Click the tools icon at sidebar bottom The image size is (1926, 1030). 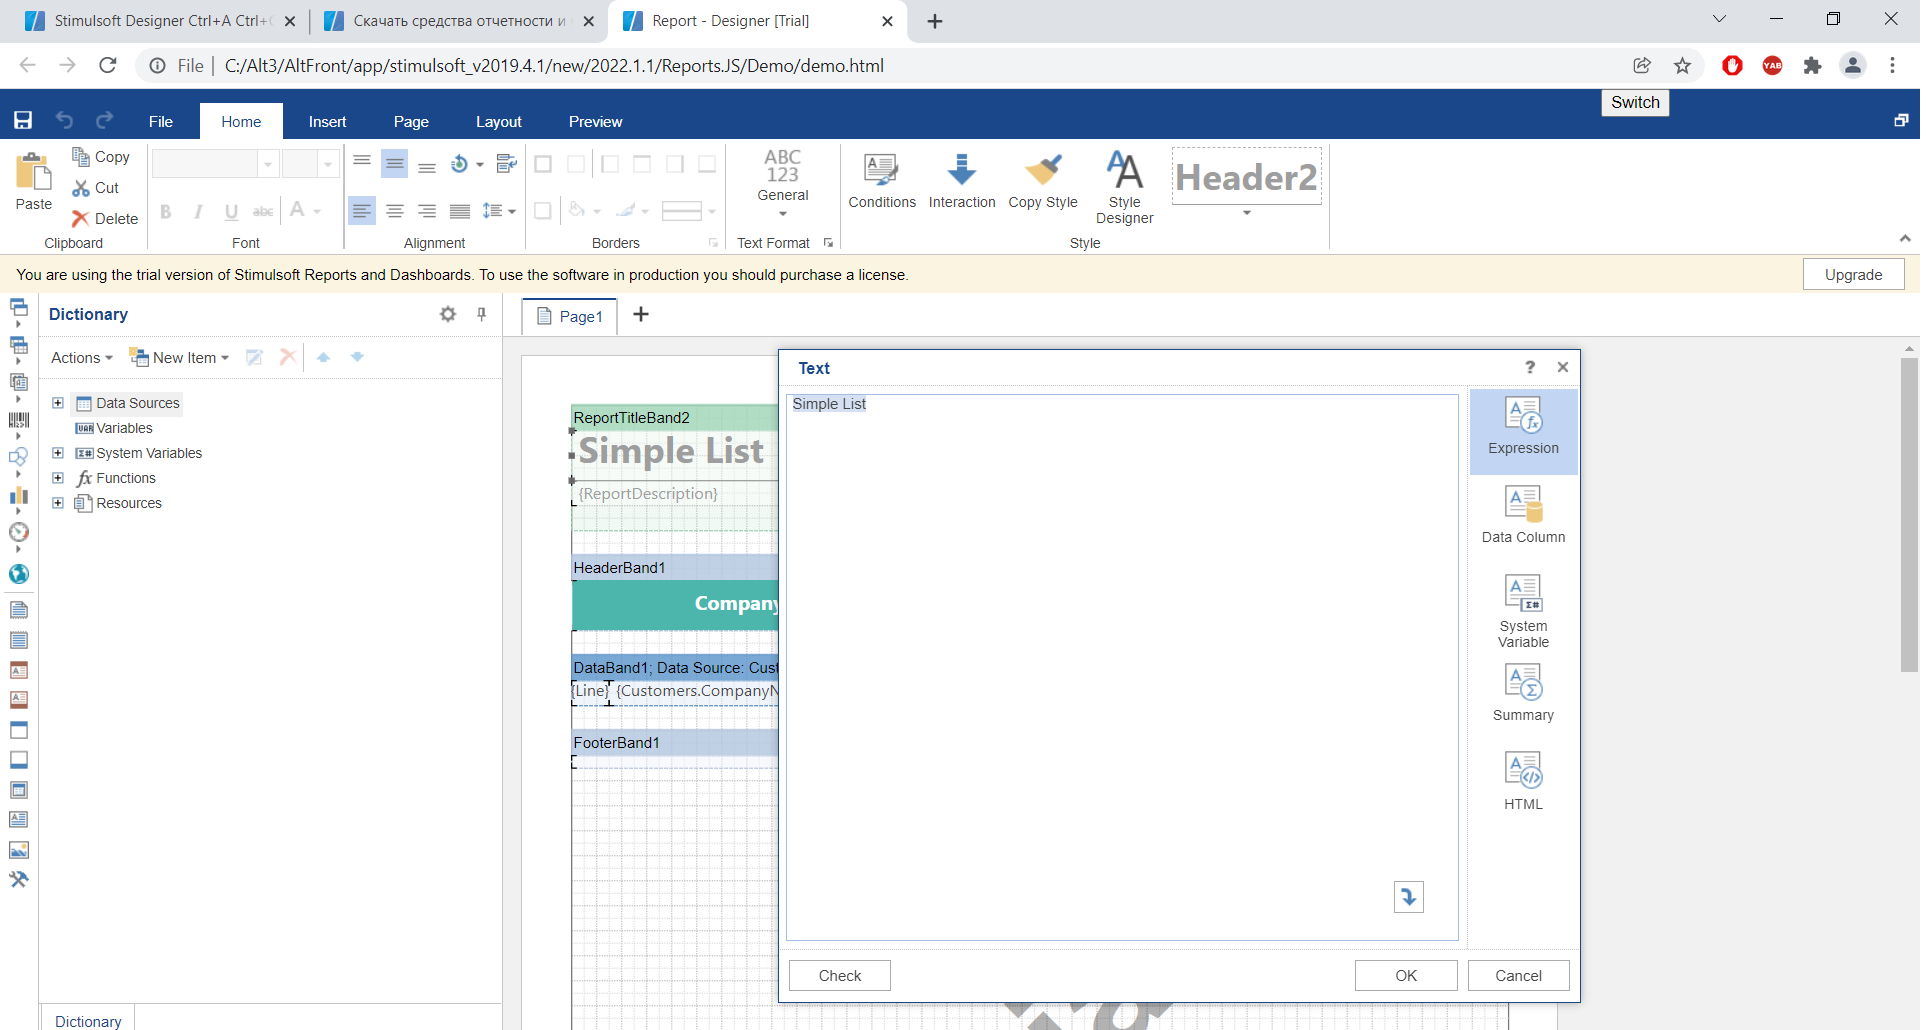click(18, 879)
